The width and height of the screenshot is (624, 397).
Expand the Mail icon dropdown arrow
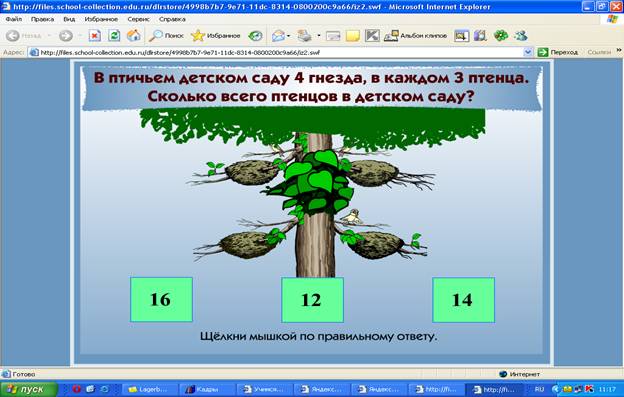click(289, 36)
